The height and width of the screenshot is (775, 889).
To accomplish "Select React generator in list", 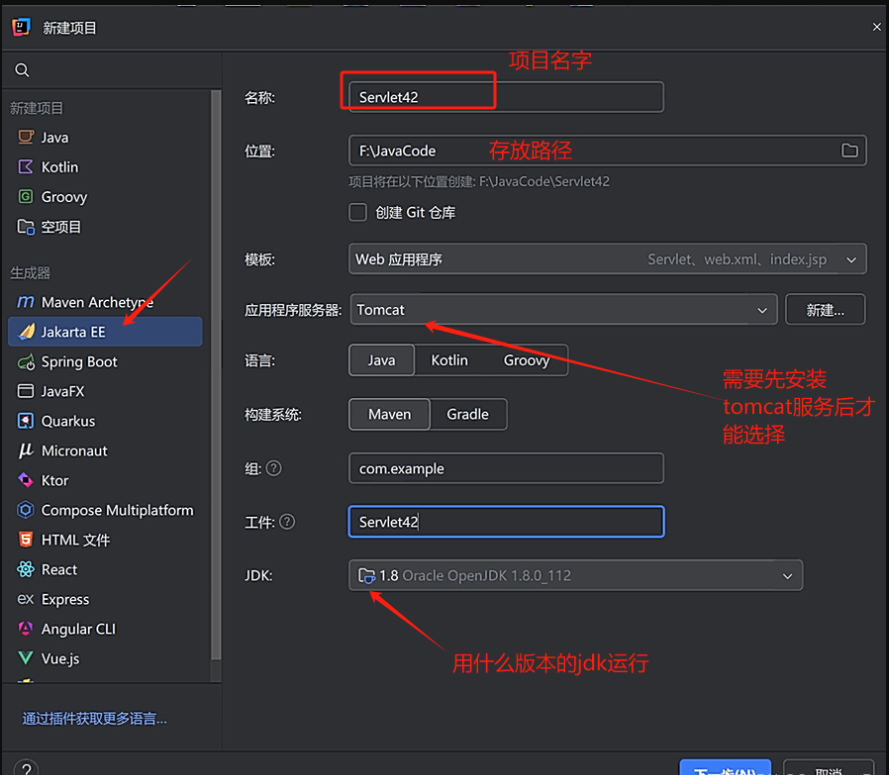I will click(105, 569).
